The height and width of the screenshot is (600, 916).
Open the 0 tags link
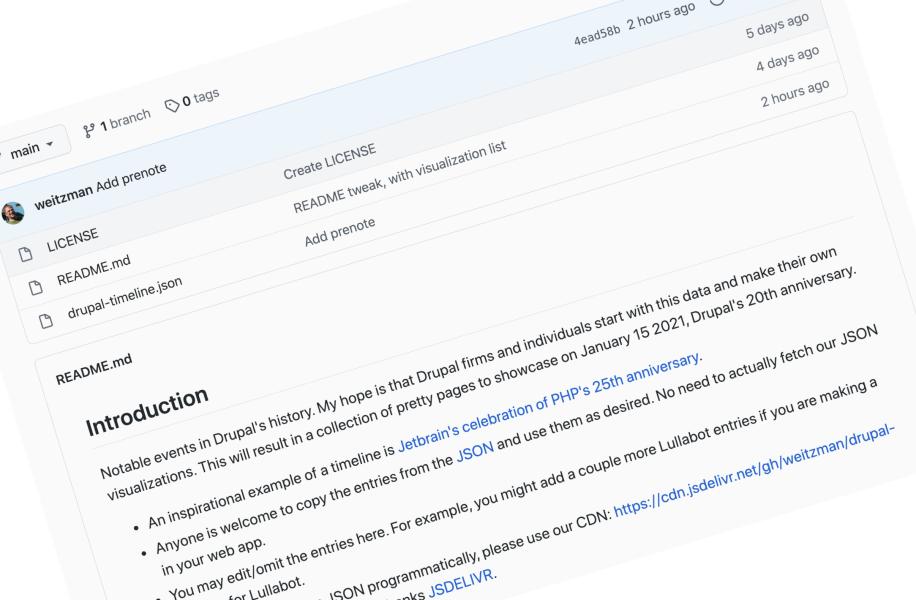(200, 98)
